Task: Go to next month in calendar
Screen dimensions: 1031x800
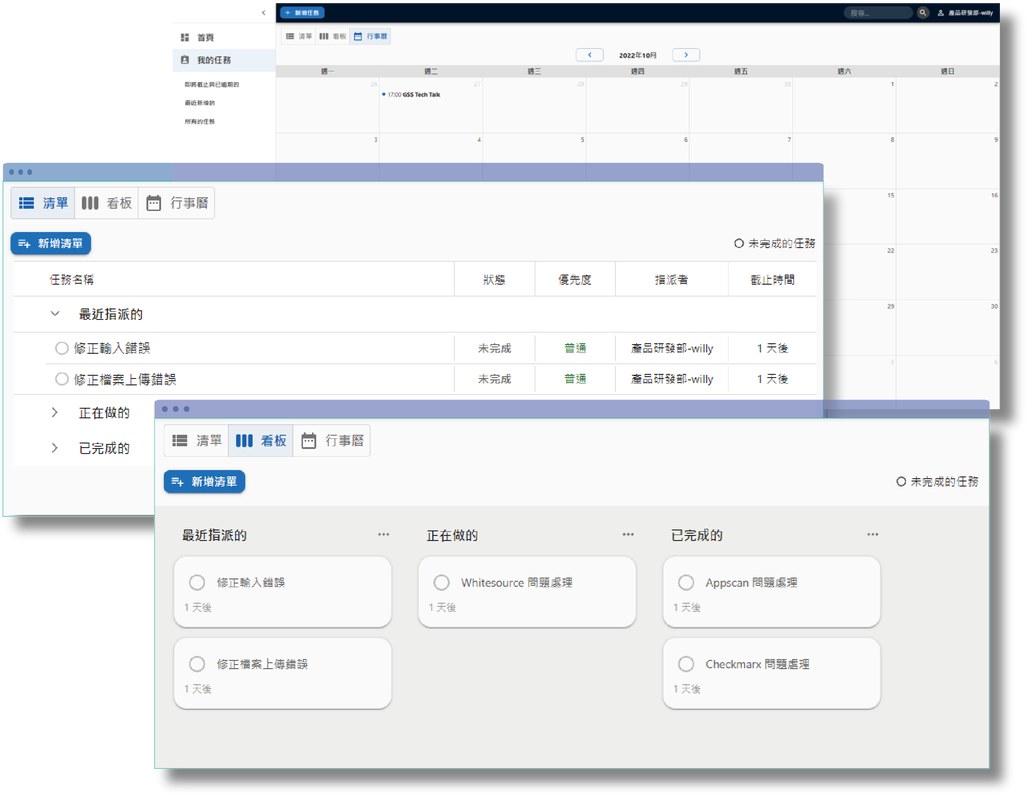Action: [x=686, y=55]
